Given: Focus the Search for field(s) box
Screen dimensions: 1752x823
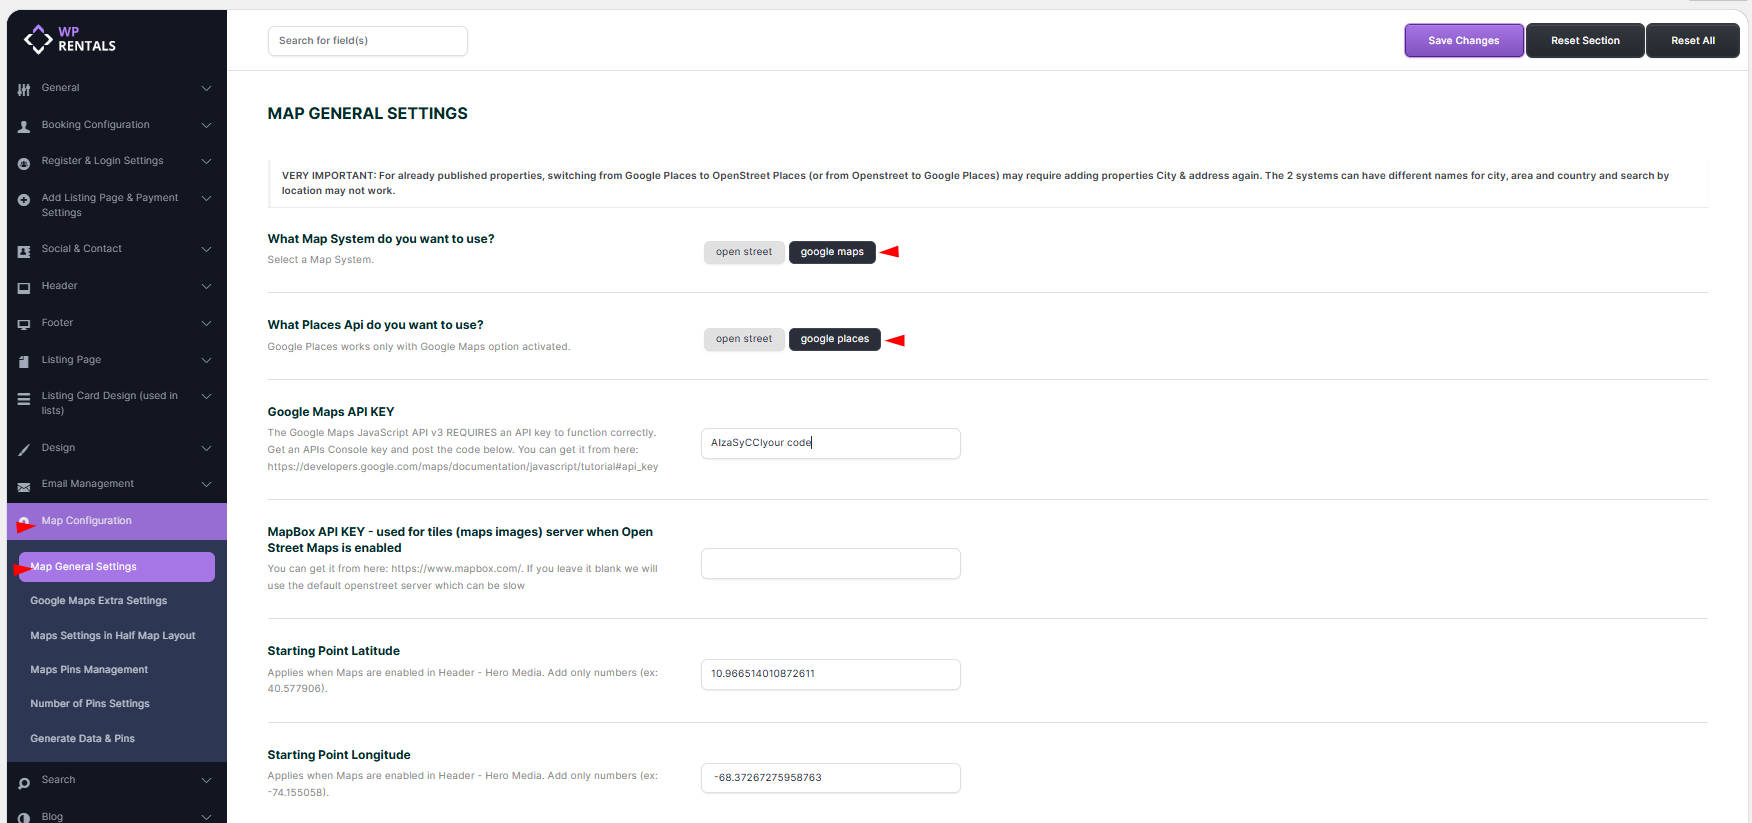Looking at the screenshot, I should (367, 41).
